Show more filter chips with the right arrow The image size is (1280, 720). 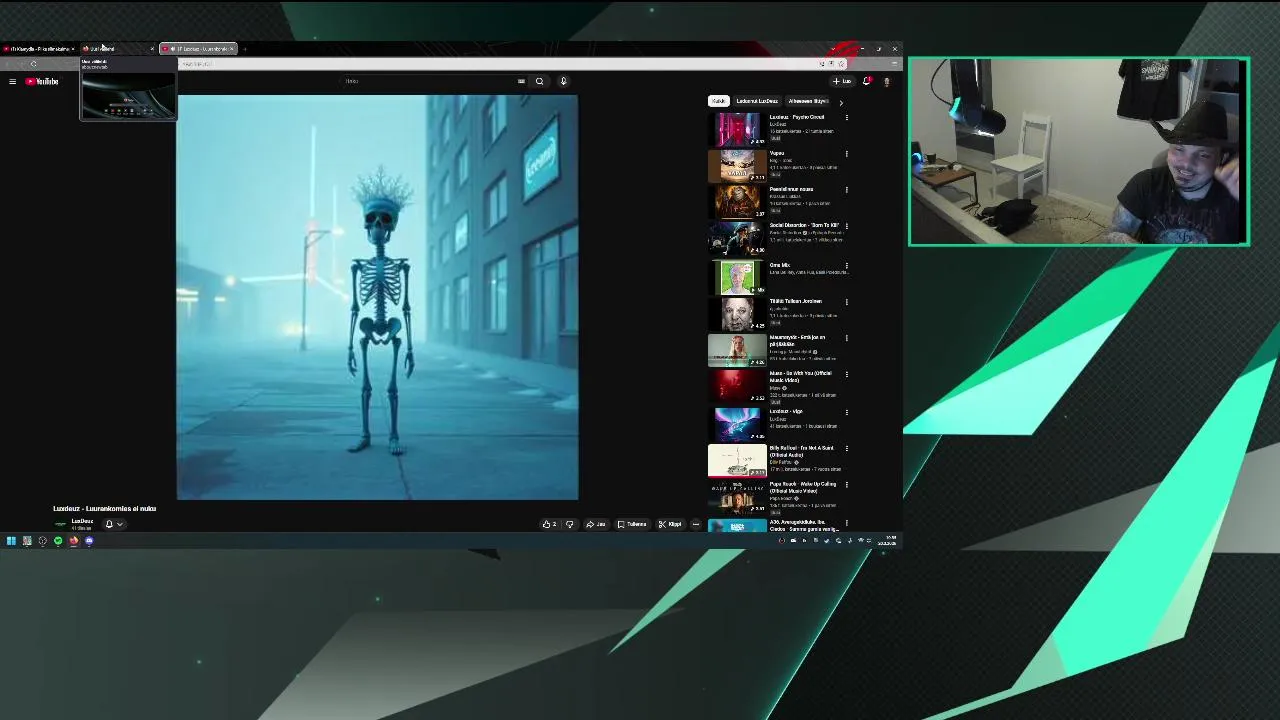click(840, 102)
